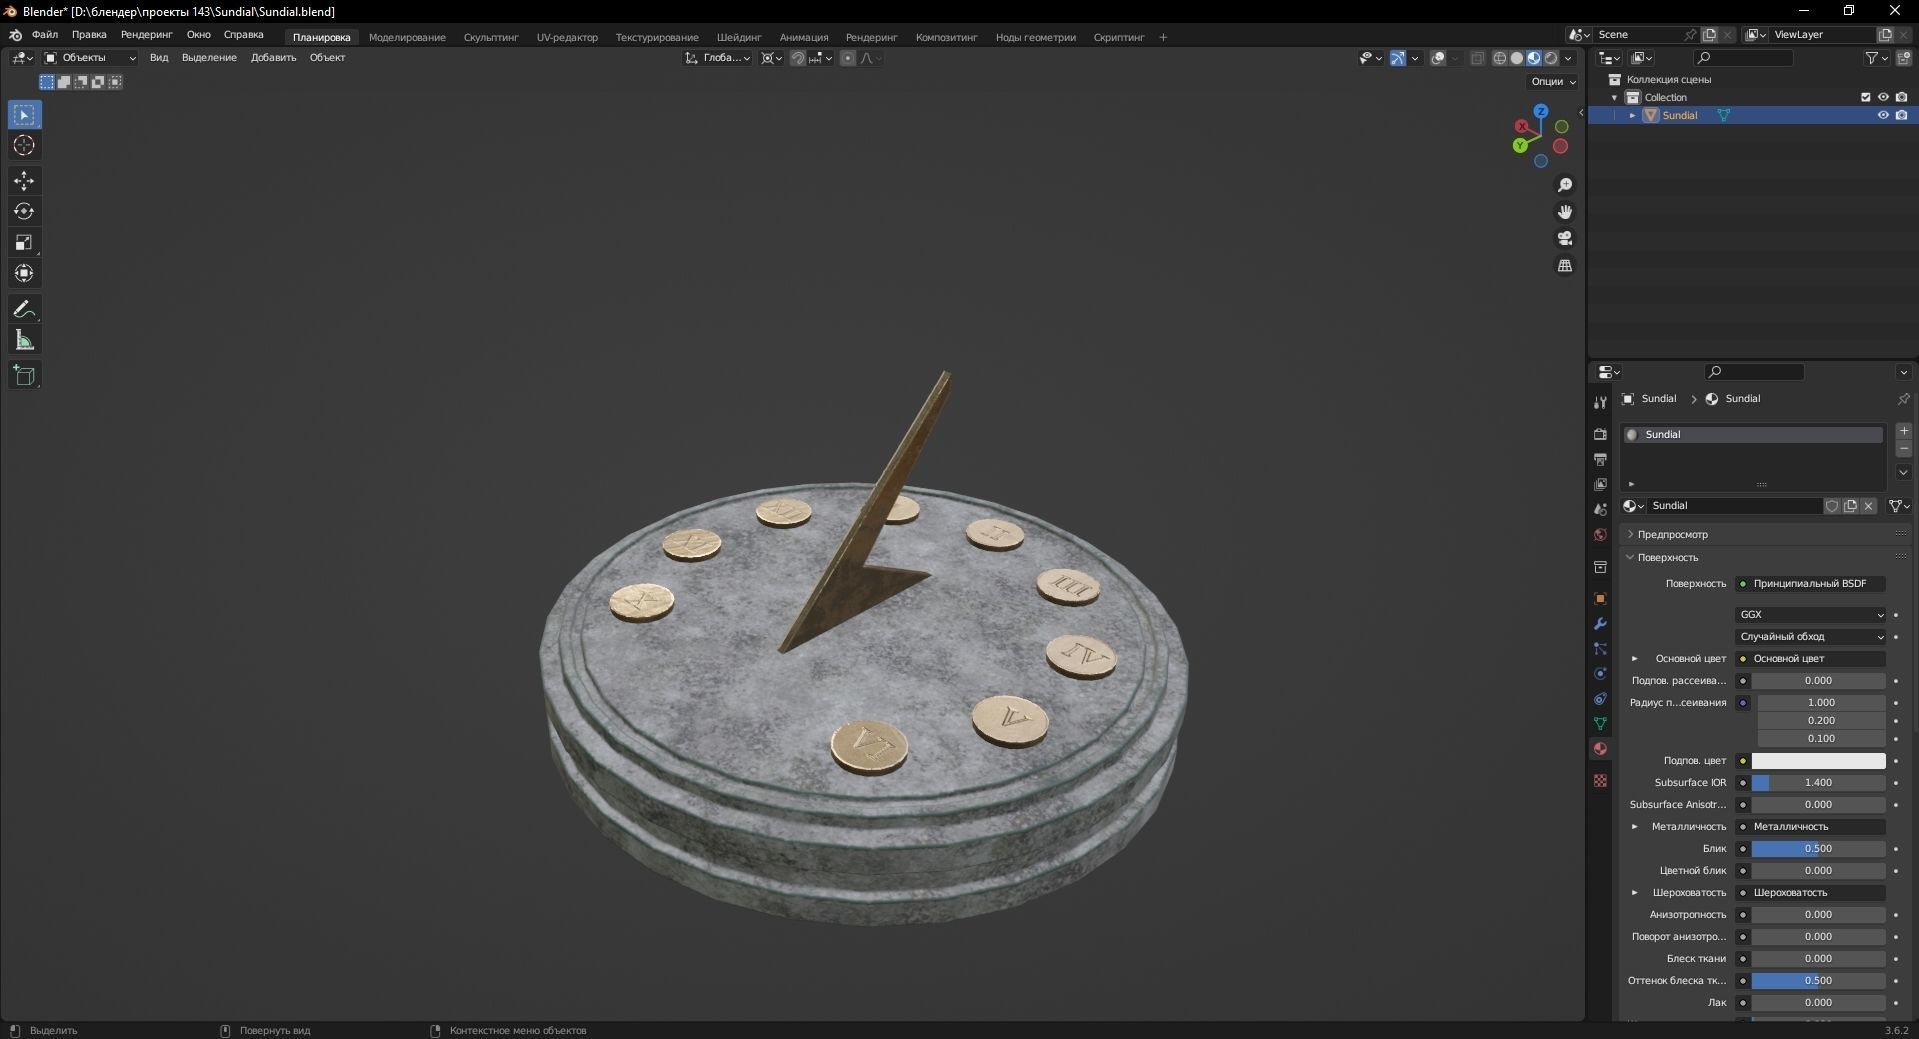Click the outliner search field
1919x1039 pixels.
(1743, 58)
